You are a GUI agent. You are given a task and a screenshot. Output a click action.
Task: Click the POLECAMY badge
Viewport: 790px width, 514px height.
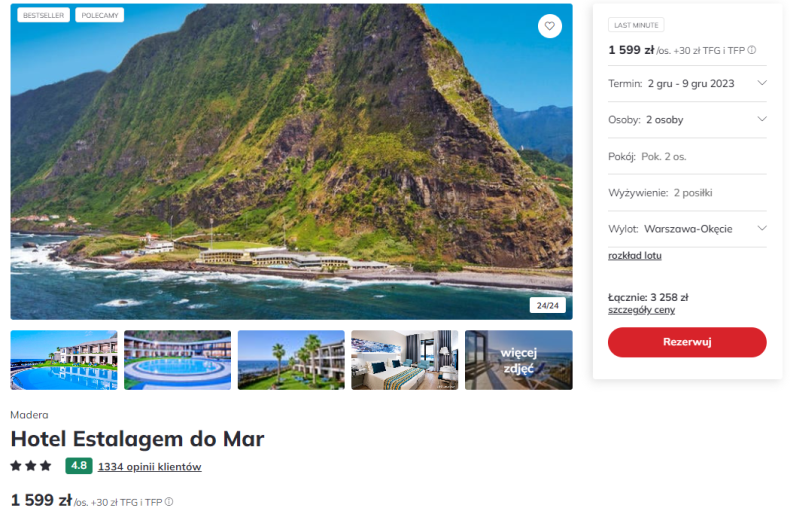click(x=100, y=15)
